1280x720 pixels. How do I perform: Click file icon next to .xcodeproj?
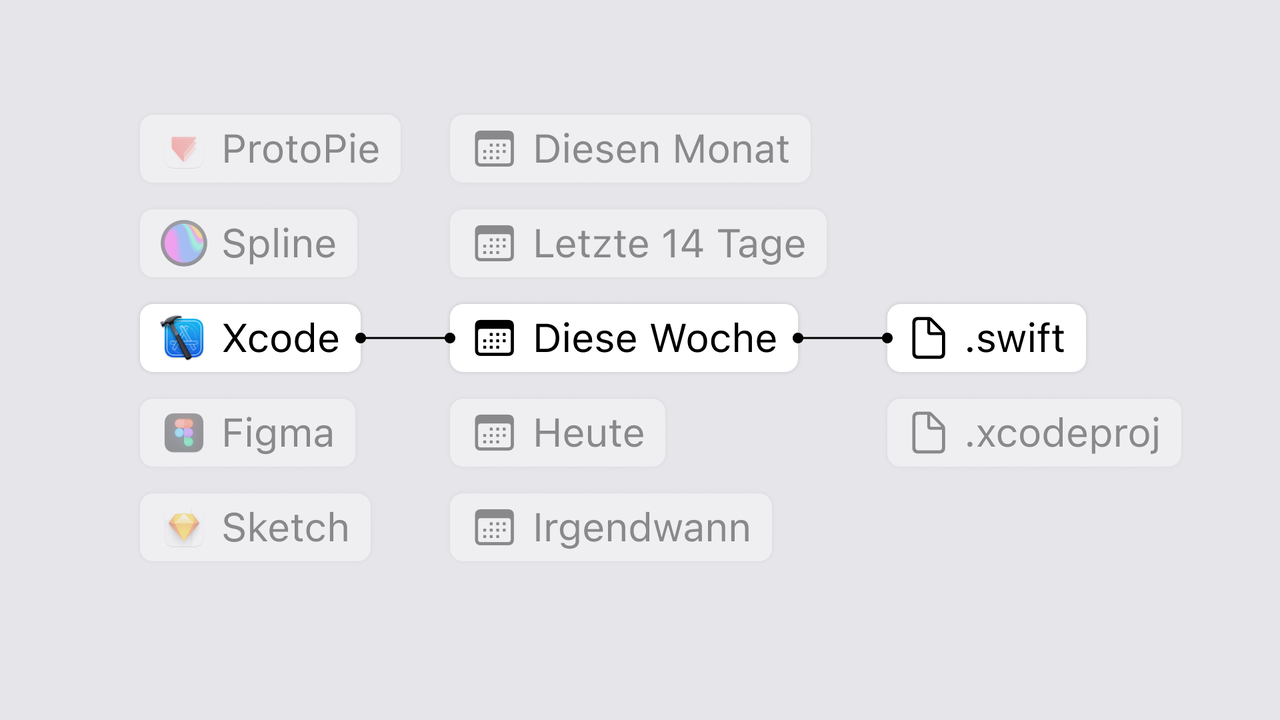(x=928, y=433)
